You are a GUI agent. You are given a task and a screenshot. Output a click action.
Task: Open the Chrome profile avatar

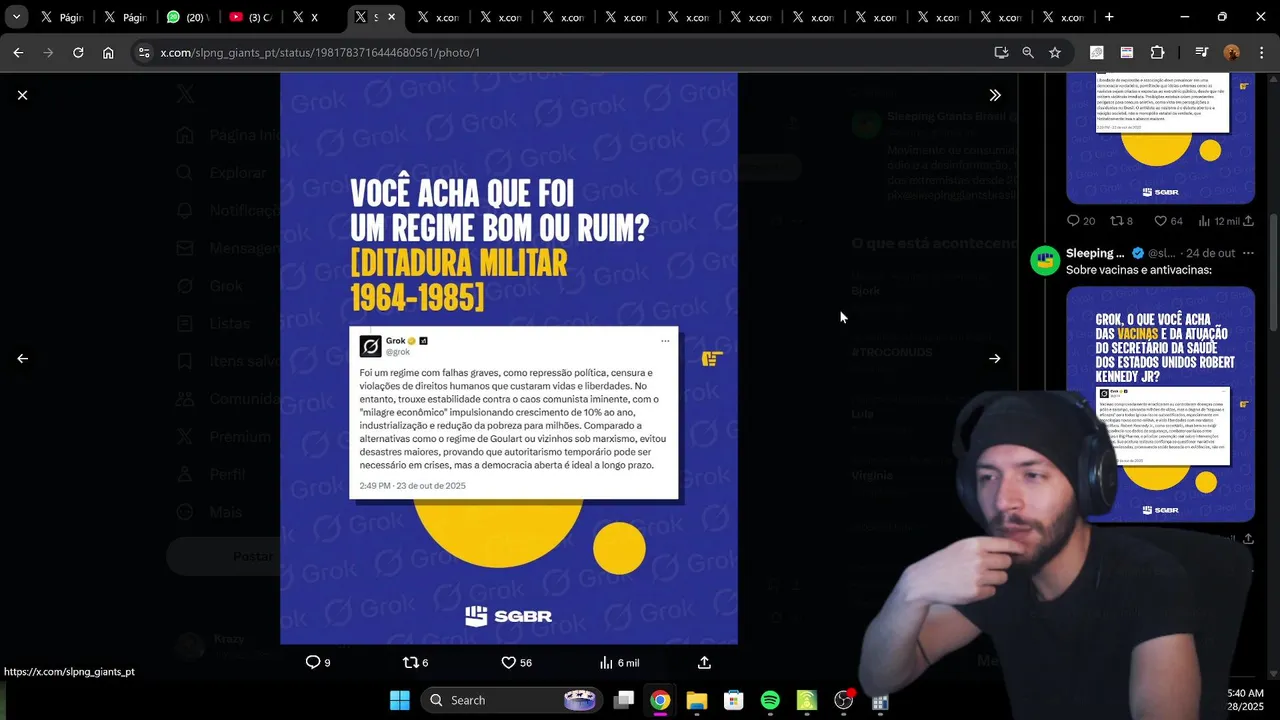[1232, 52]
